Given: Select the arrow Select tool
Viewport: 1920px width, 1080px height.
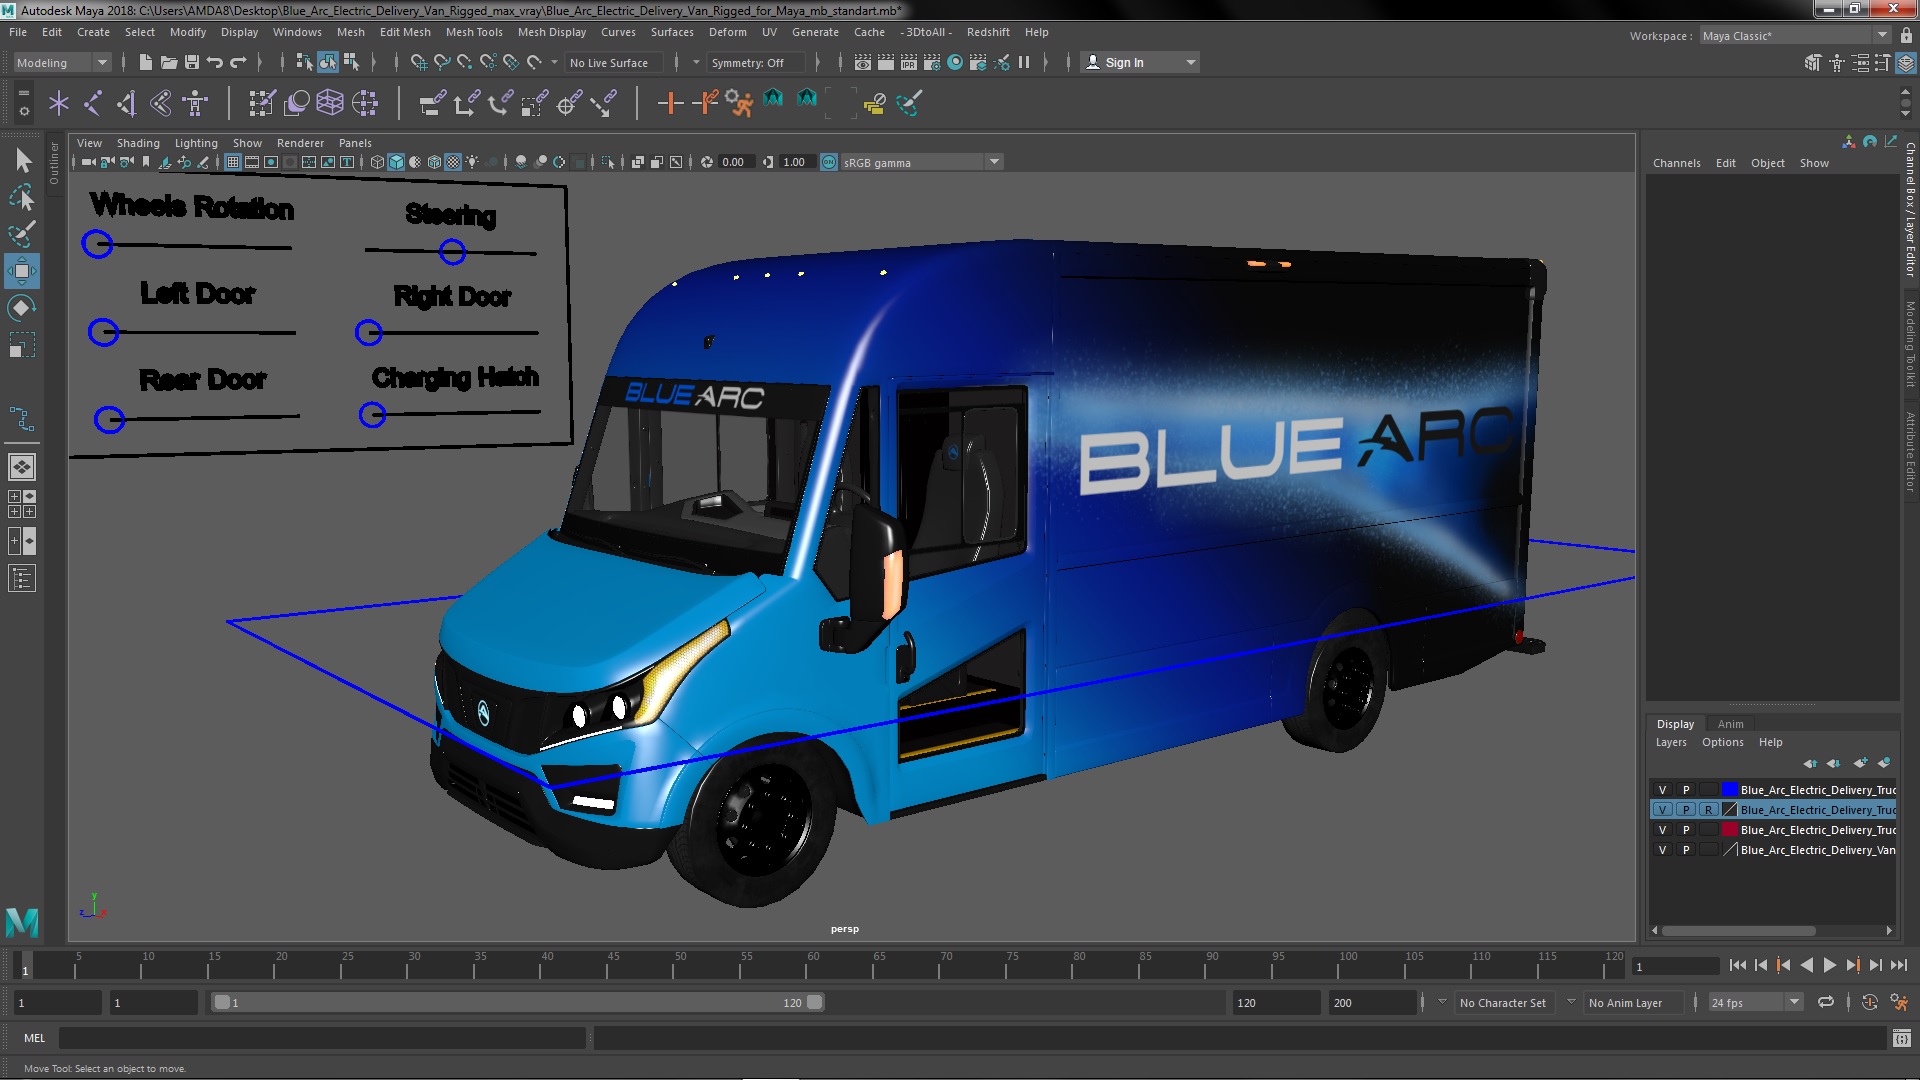Looking at the screenshot, I should (22, 160).
